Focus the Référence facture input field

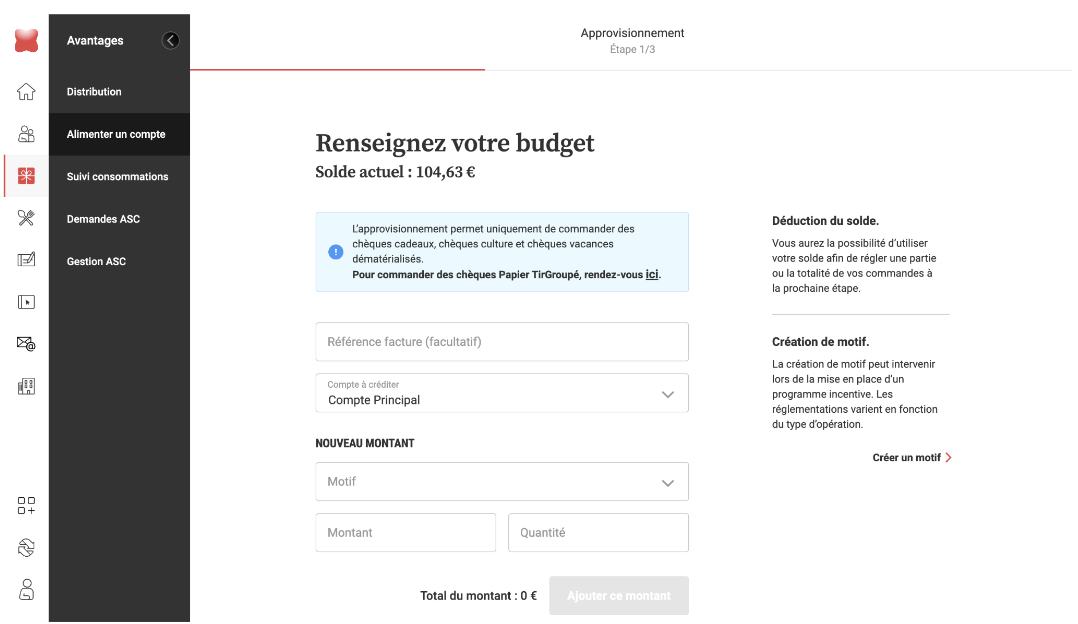[502, 342]
